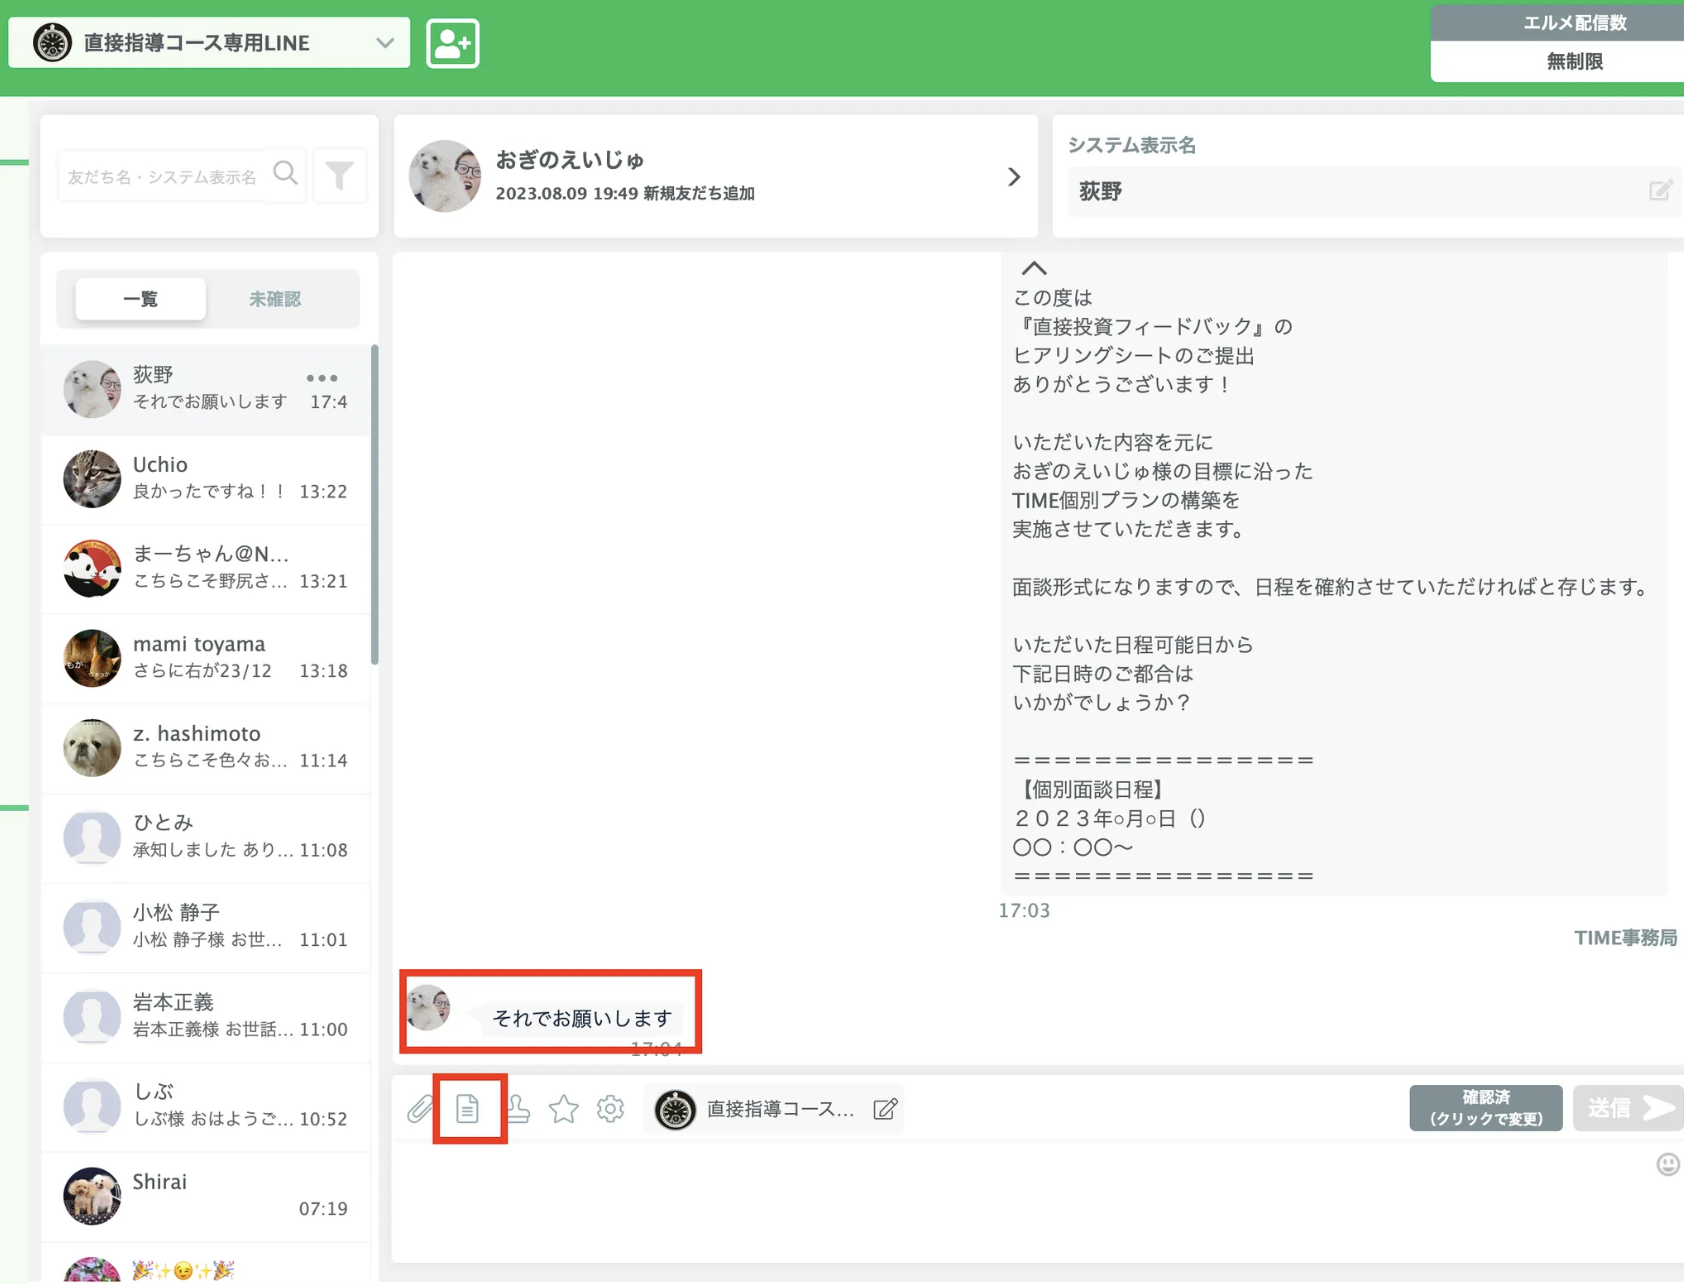This screenshot has width=1684, height=1284.
Task: Open favorites via the star icon
Action: click(x=564, y=1108)
